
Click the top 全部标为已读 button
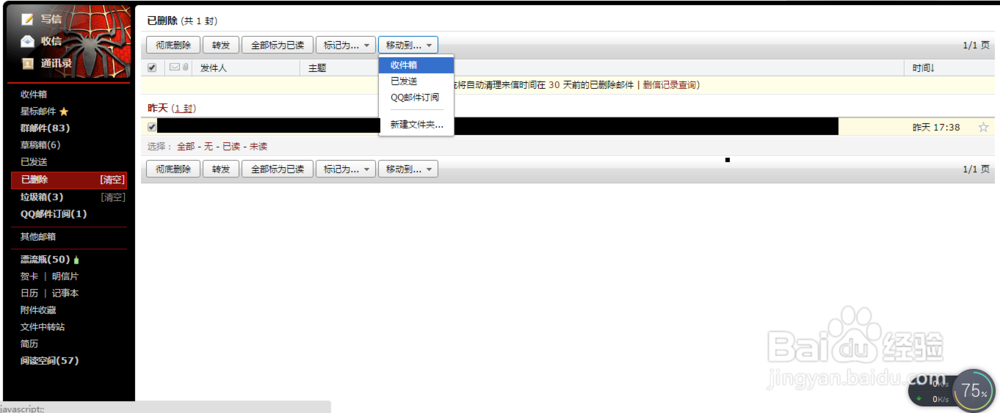tap(277, 45)
